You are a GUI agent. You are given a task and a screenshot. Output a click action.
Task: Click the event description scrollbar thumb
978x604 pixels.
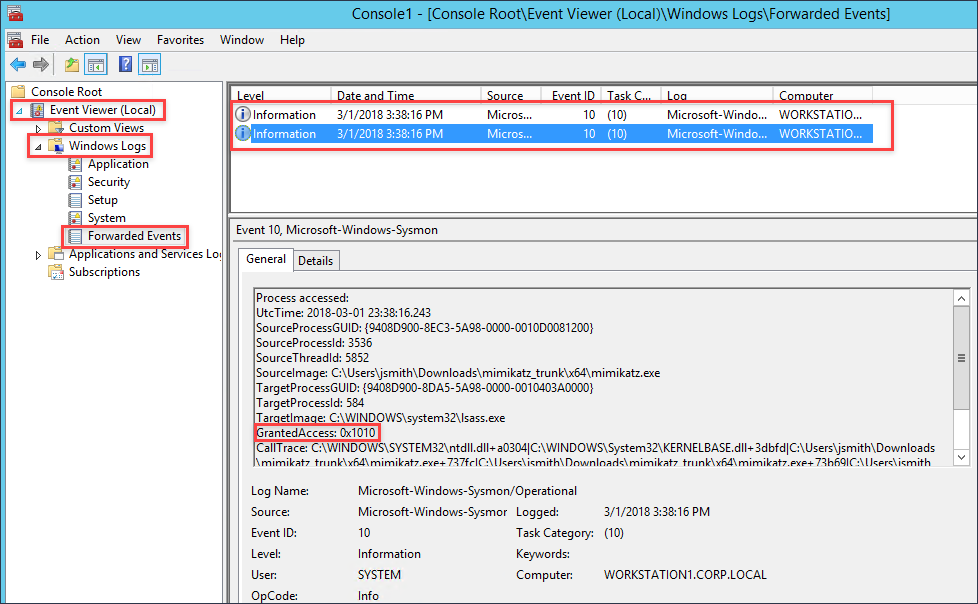(x=961, y=358)
